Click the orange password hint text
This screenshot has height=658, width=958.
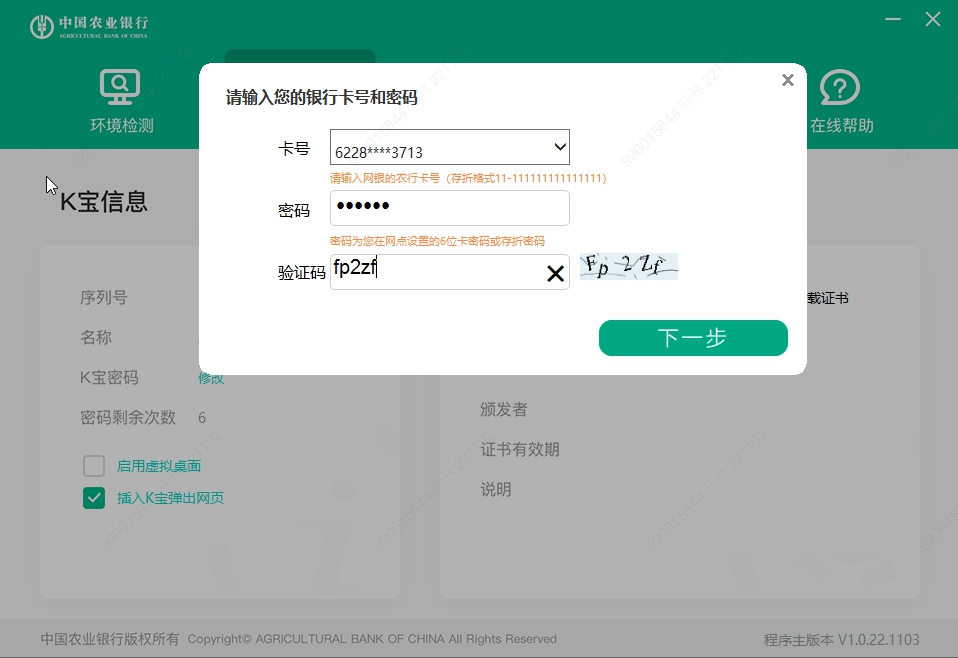click(437, 241)
